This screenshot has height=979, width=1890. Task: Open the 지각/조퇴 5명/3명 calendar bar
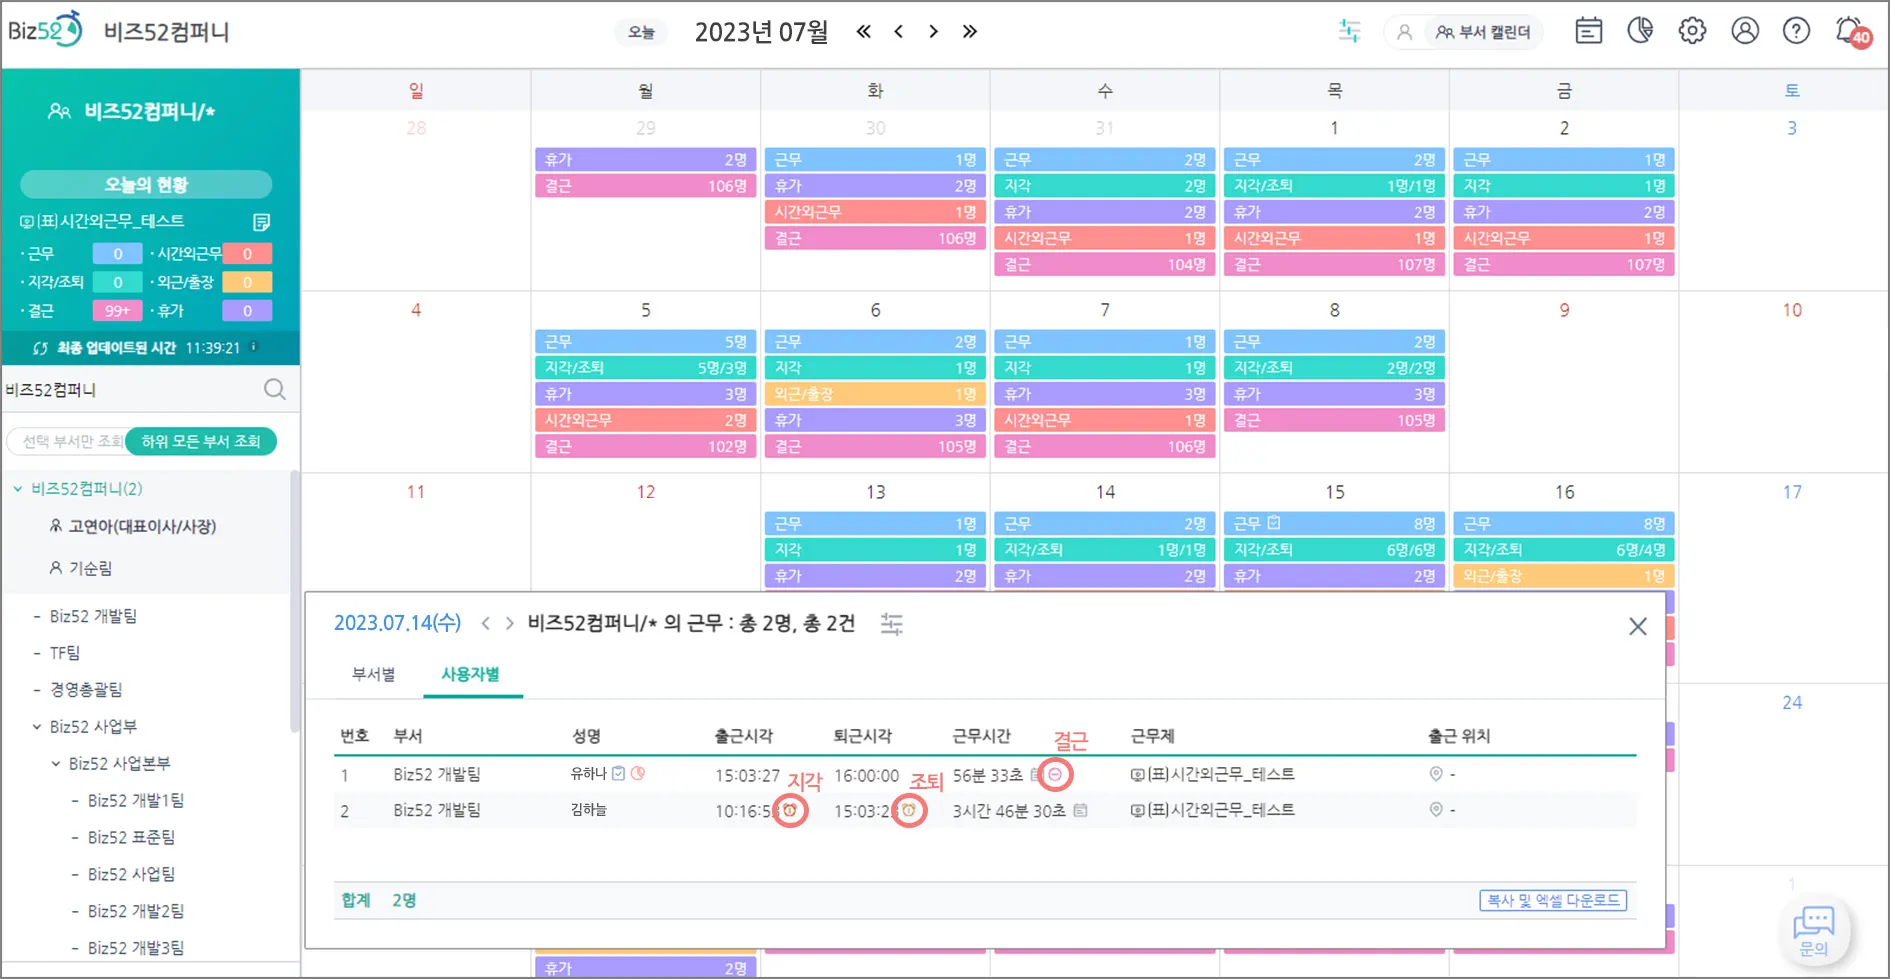coord(645,368)
